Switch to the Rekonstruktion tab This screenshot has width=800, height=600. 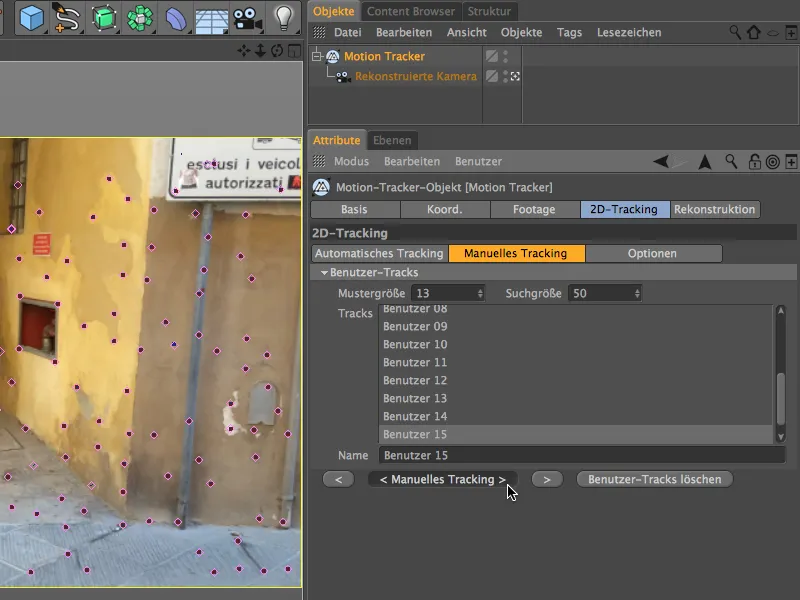coord(715,210)
